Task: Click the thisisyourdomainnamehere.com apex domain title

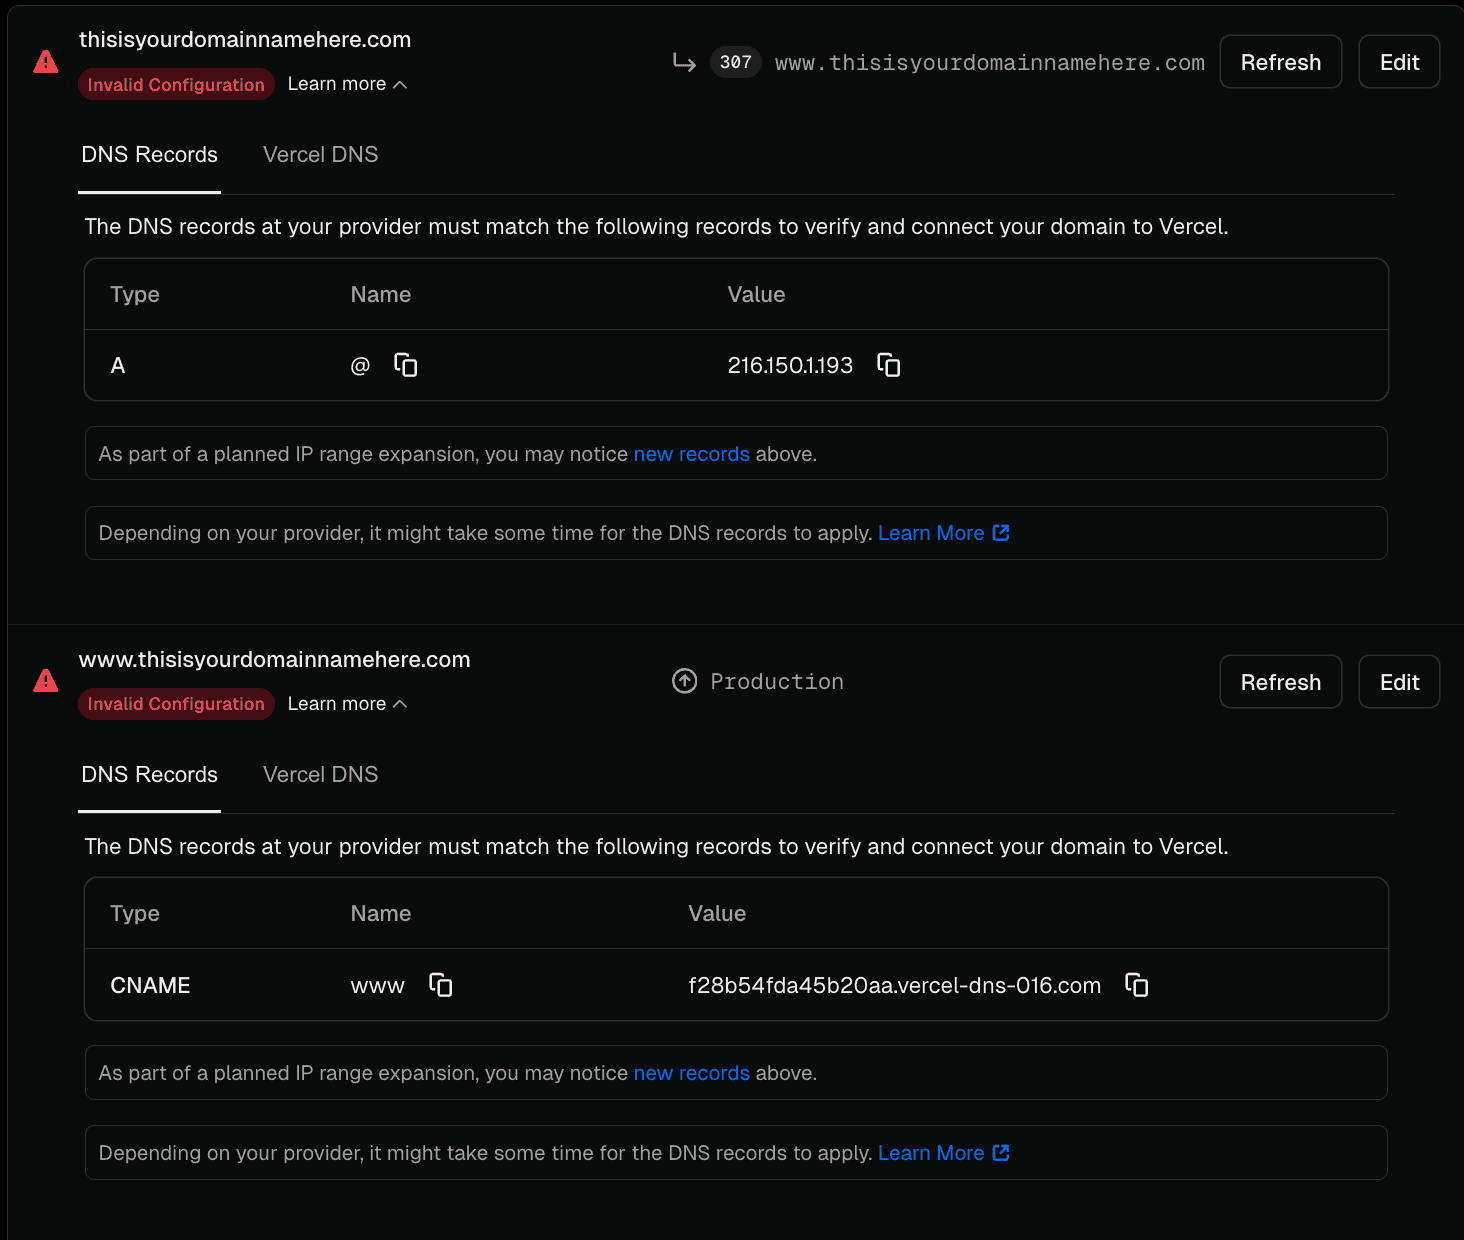Action: click(245, 40)
